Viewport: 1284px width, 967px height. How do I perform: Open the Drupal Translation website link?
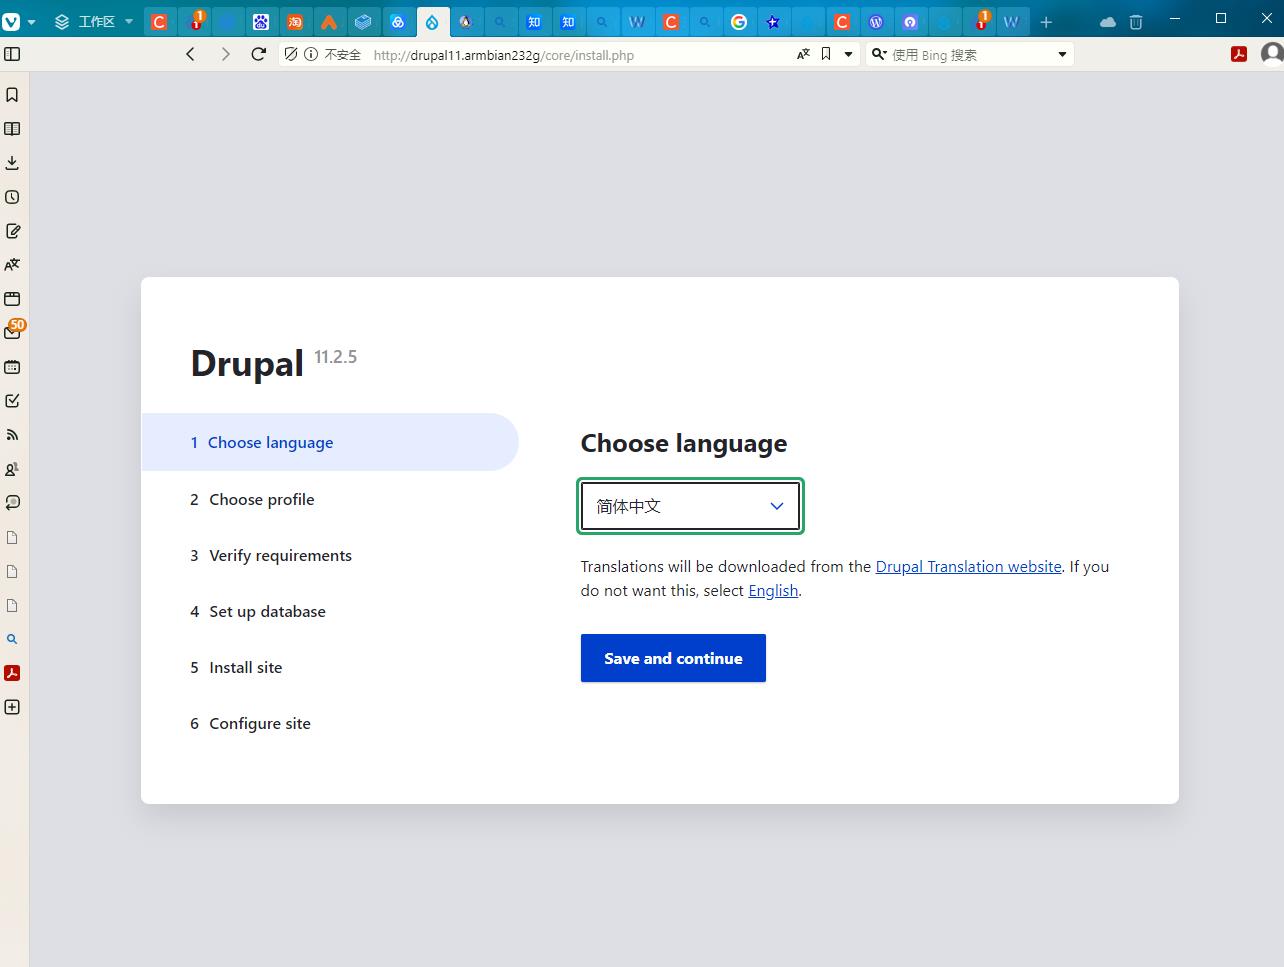click(968, 566)
